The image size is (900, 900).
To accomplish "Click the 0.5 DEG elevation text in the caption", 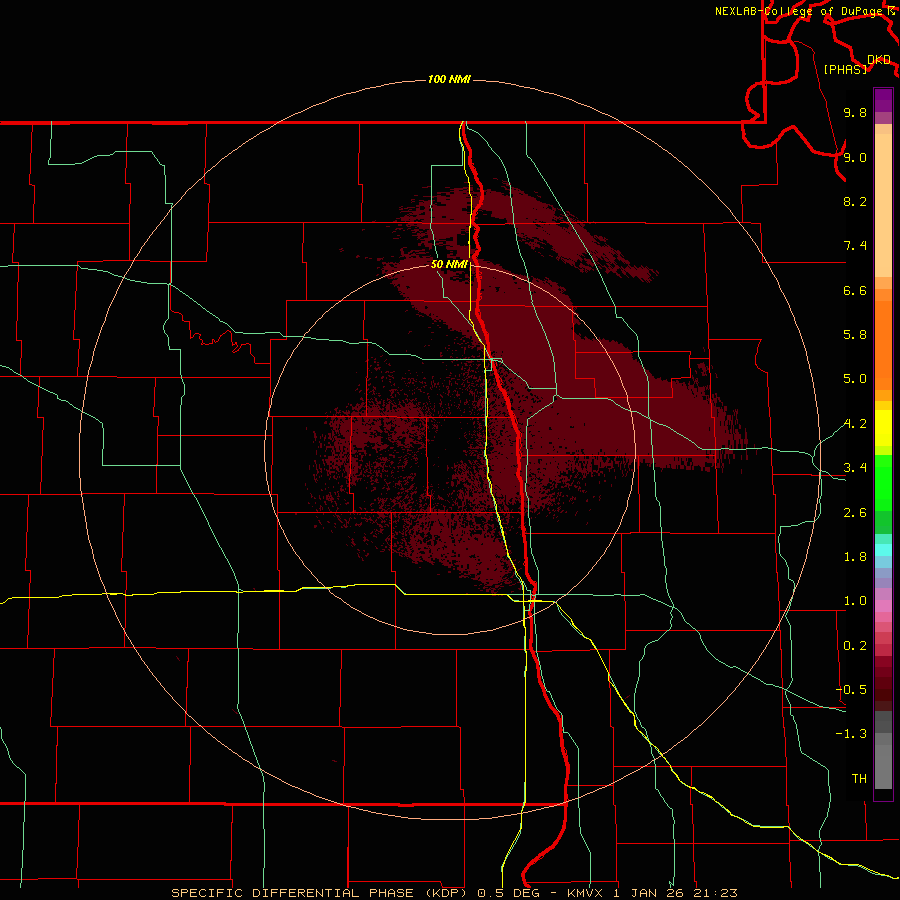I will (510, 893).
